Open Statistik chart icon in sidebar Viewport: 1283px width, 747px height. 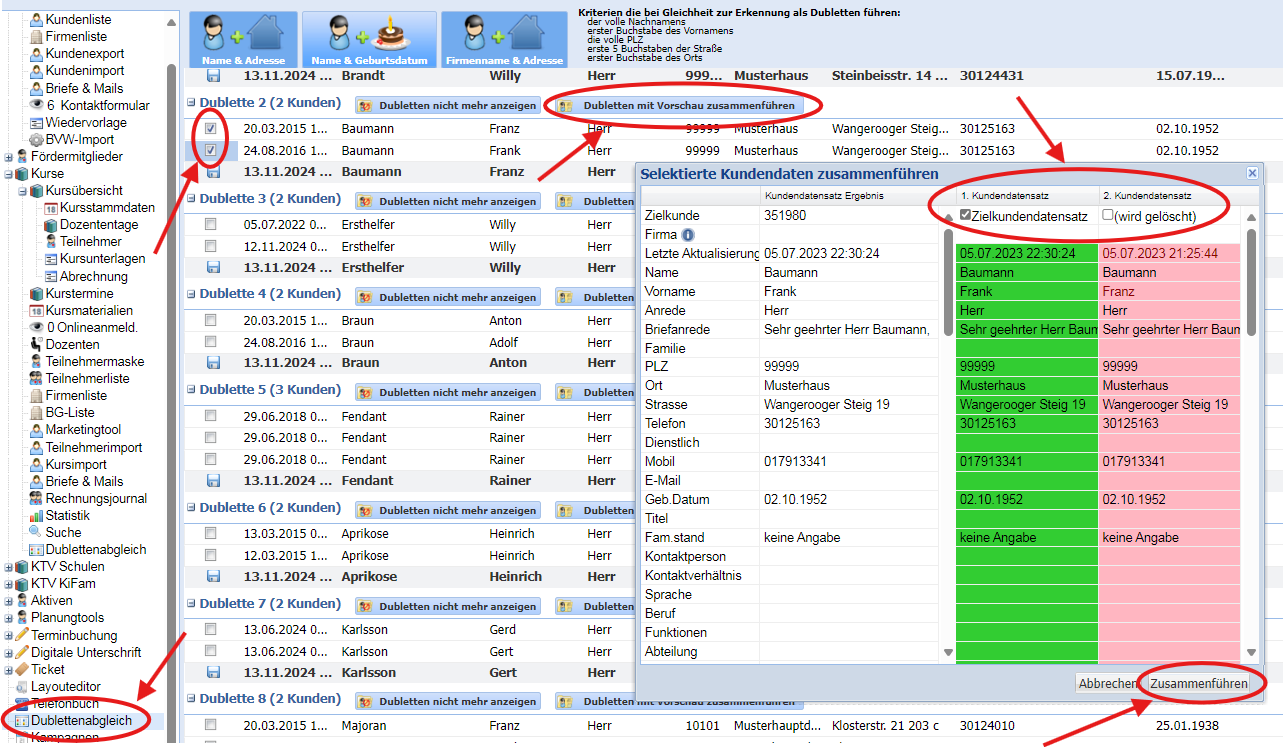click(36, 516)
